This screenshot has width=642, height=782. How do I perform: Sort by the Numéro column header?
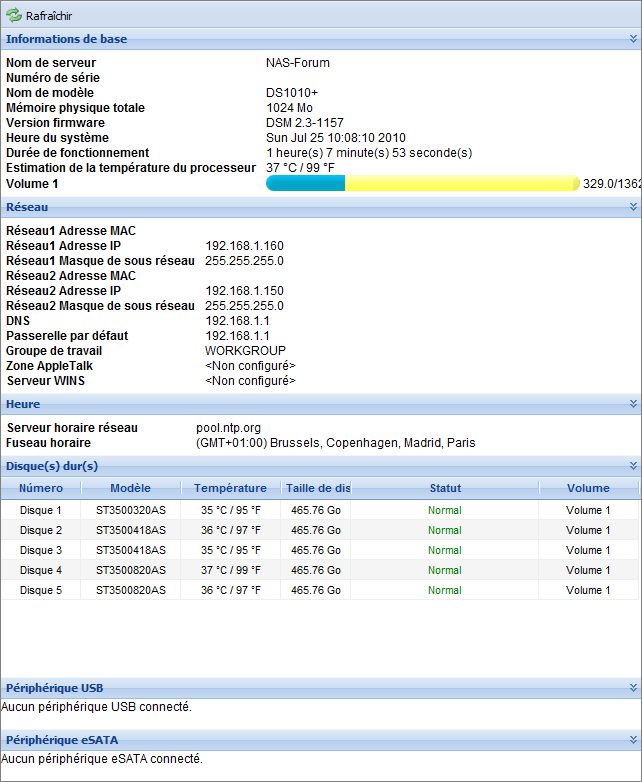pos(41,488)
